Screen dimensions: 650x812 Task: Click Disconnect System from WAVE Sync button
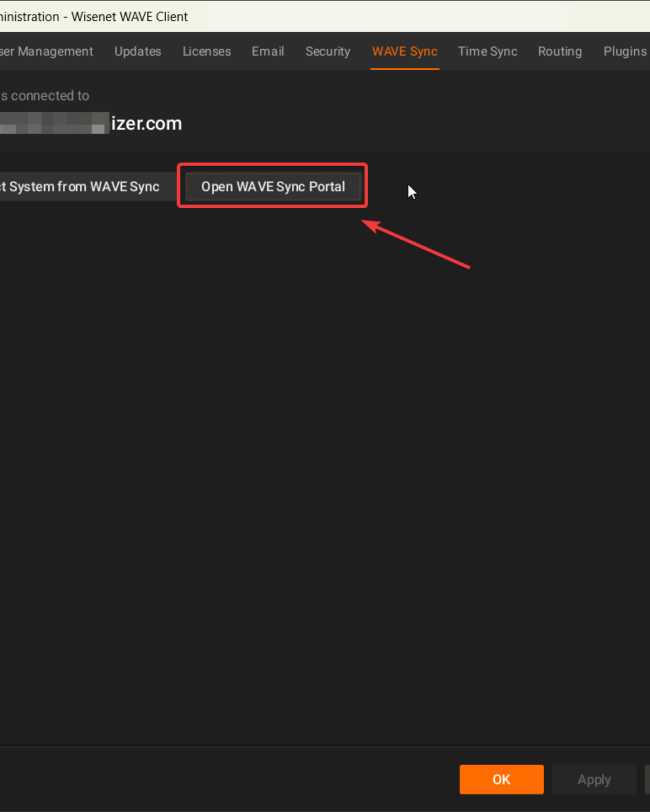click(88, 186)
